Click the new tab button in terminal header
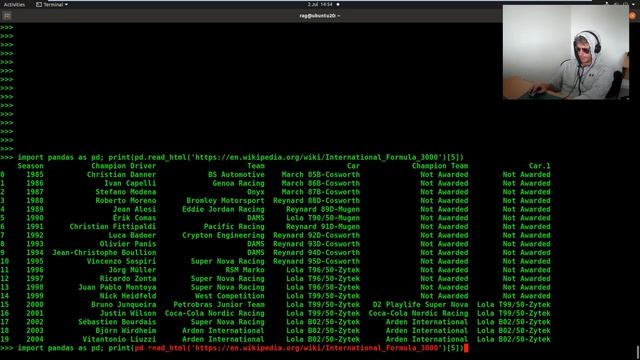Image resolution: width=640 pixels, height=360 pixels. point(7,16)
